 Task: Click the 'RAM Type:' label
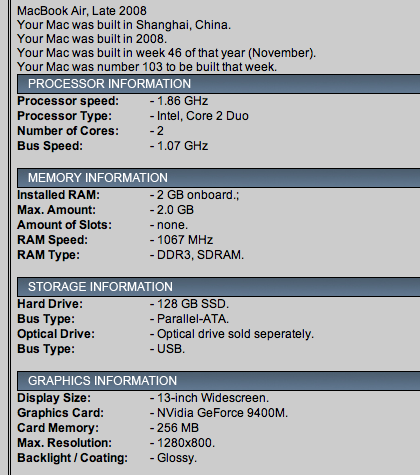click(x=49, y=255)
